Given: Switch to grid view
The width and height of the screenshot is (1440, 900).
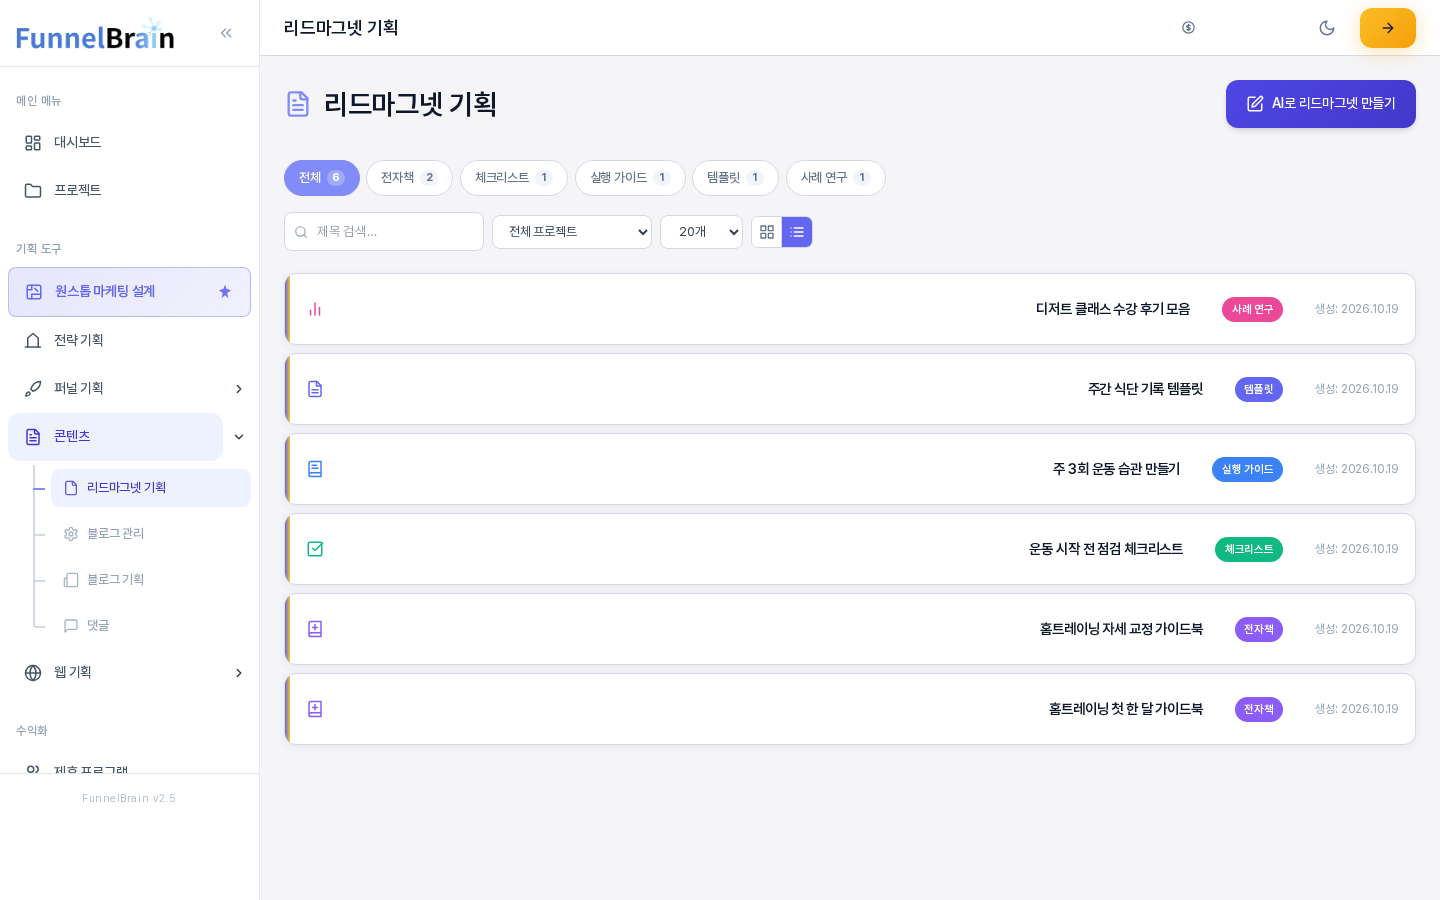Looking at the screenshot, I should 767,232.
